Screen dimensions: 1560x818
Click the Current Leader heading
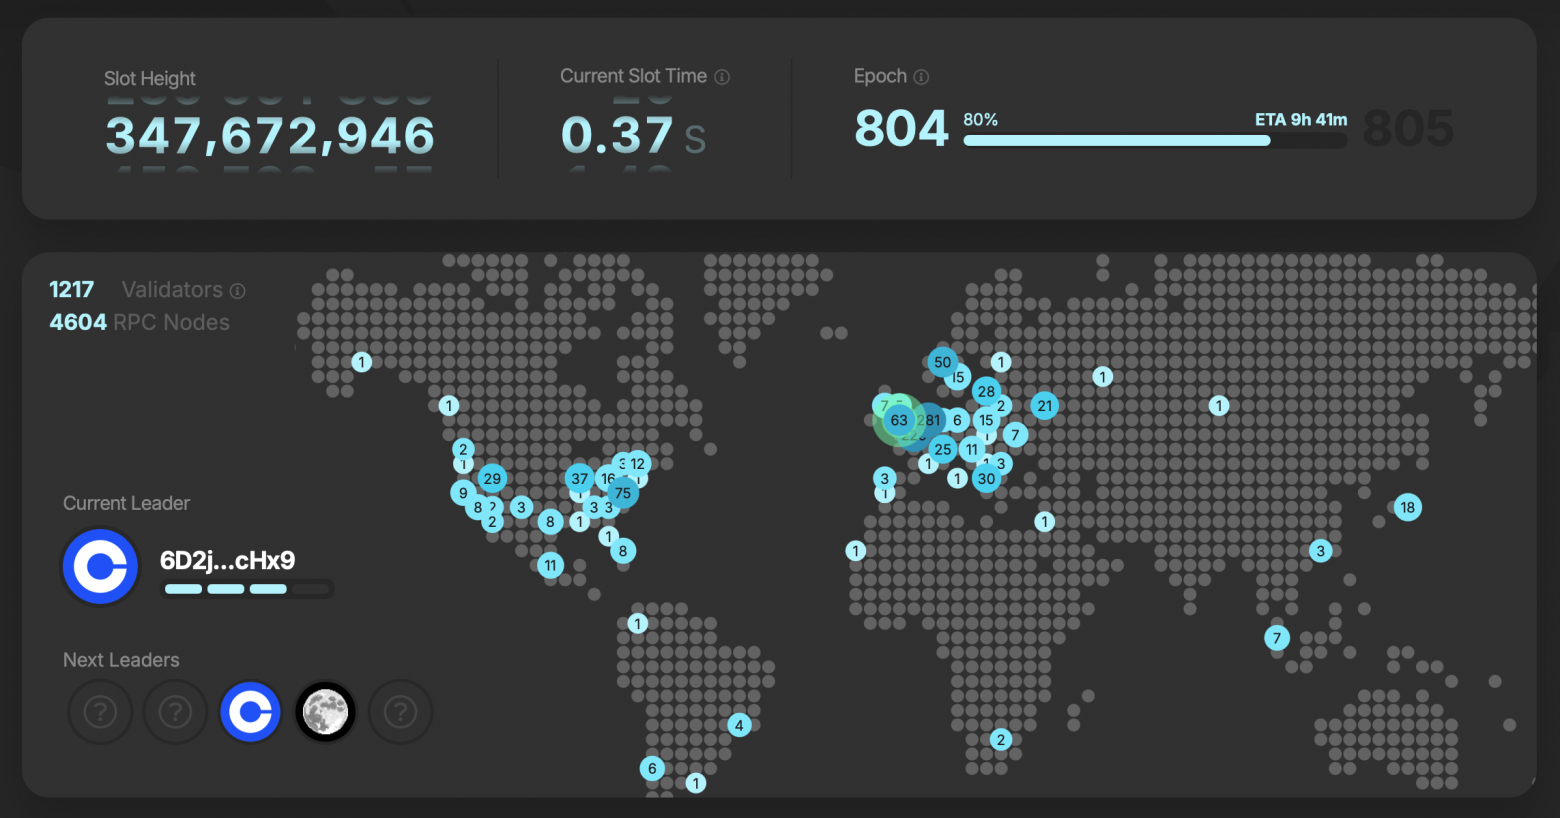126,503
